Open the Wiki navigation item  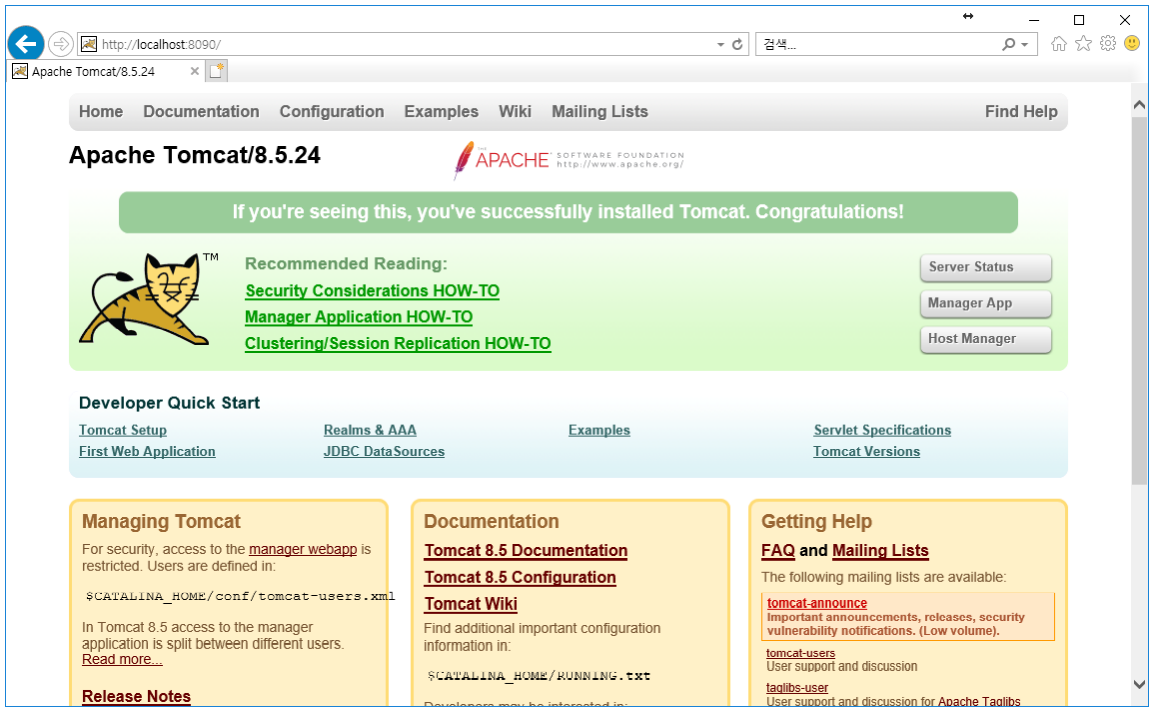tap(515, 111)
